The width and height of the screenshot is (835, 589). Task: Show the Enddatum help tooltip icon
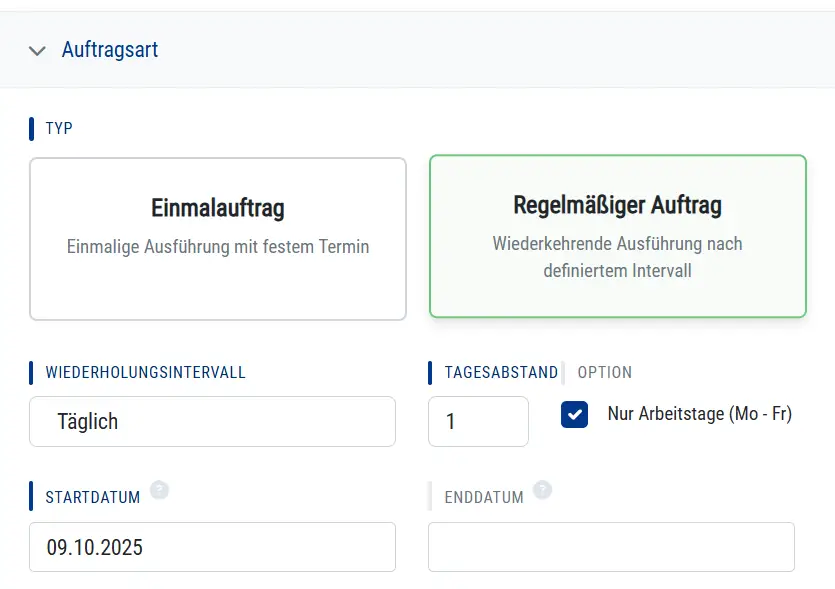542,489
